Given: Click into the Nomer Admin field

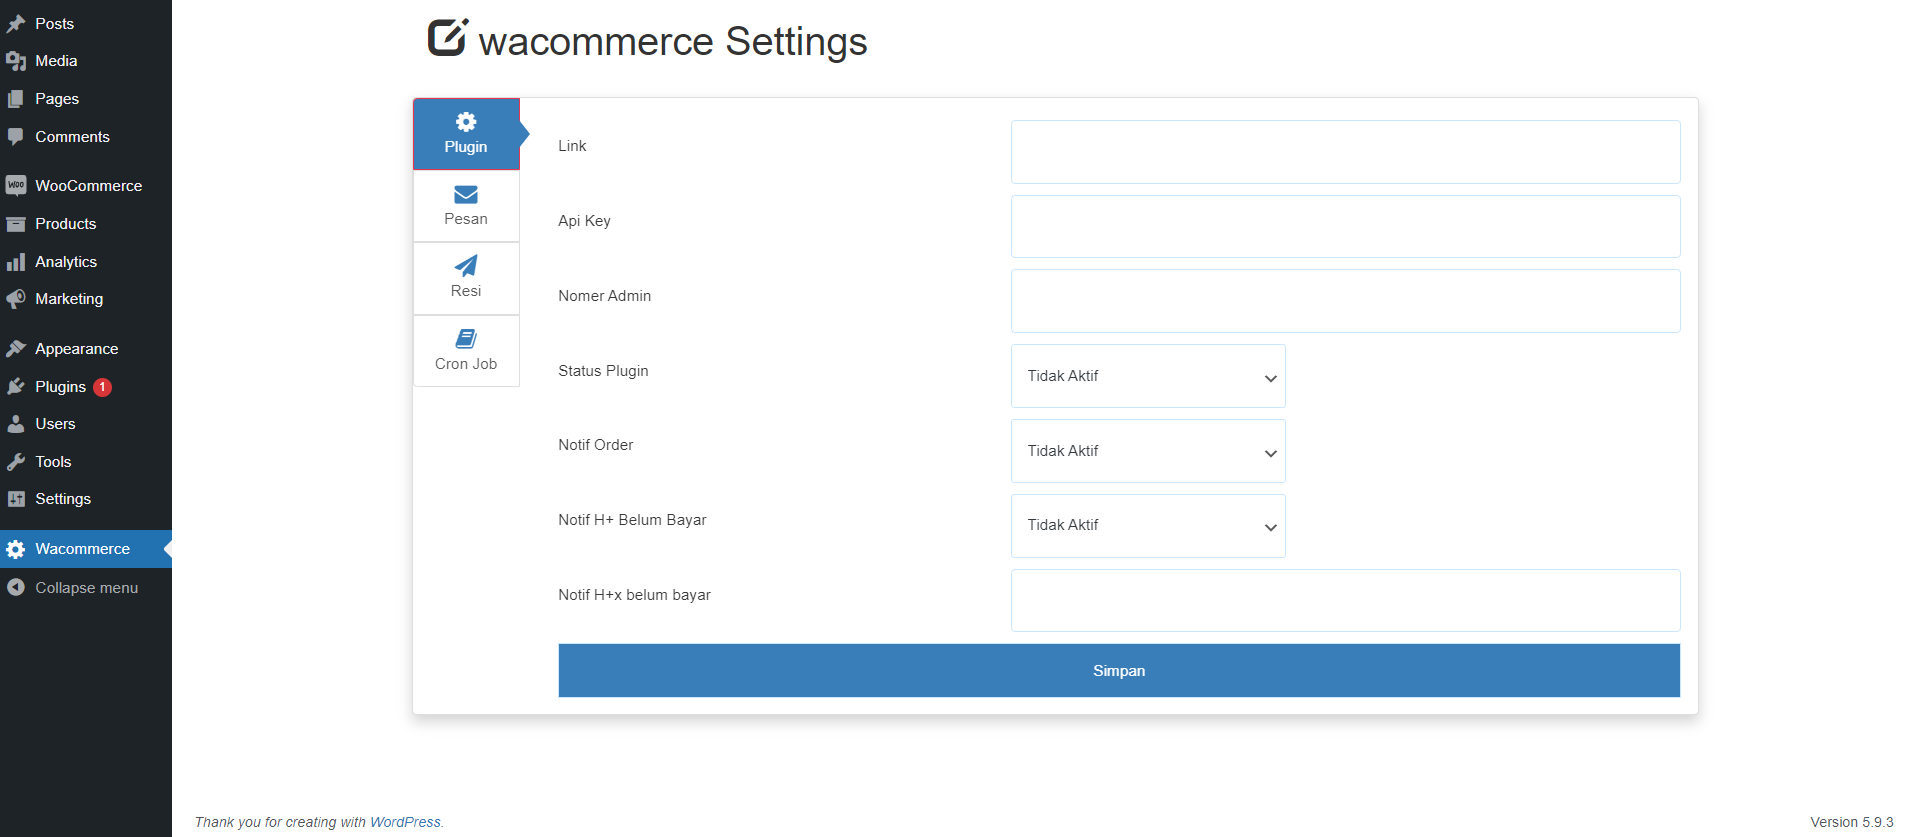Looking at the screenshot, I should click(1345, 301).
